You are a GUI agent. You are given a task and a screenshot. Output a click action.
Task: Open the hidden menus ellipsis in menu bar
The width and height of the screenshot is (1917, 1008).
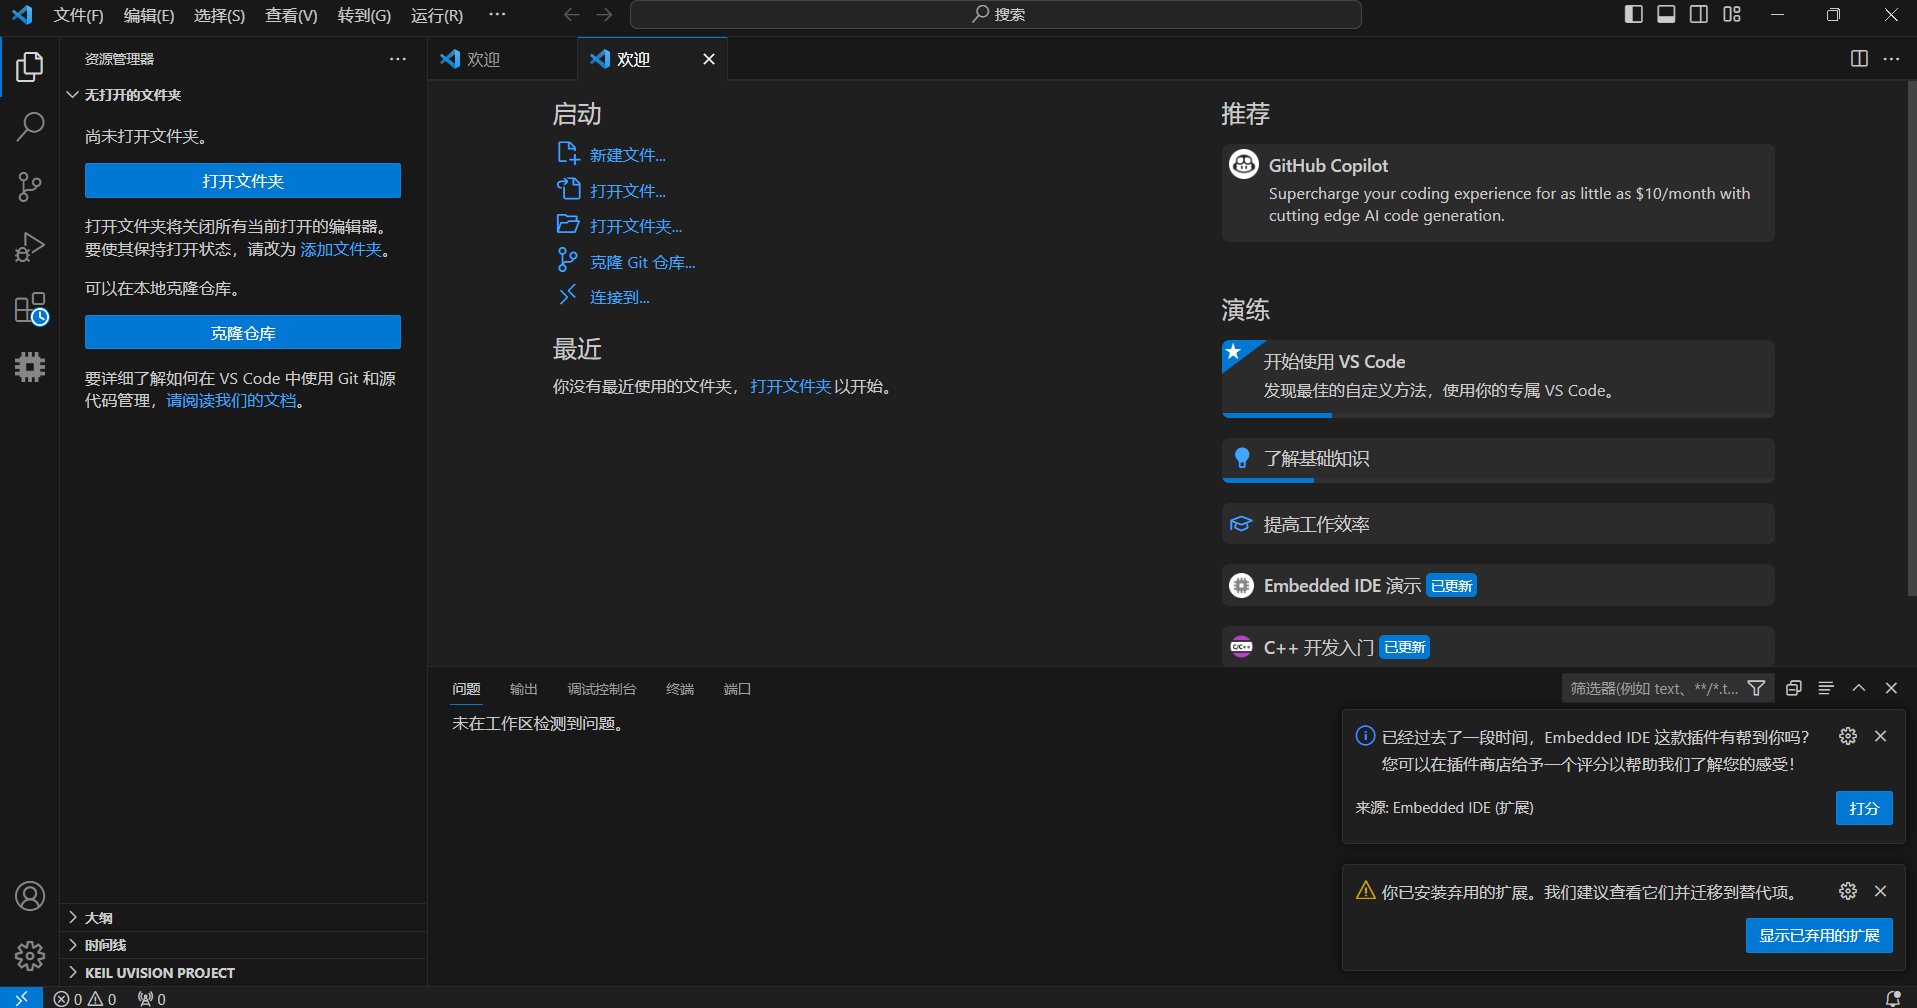[497, 14]
